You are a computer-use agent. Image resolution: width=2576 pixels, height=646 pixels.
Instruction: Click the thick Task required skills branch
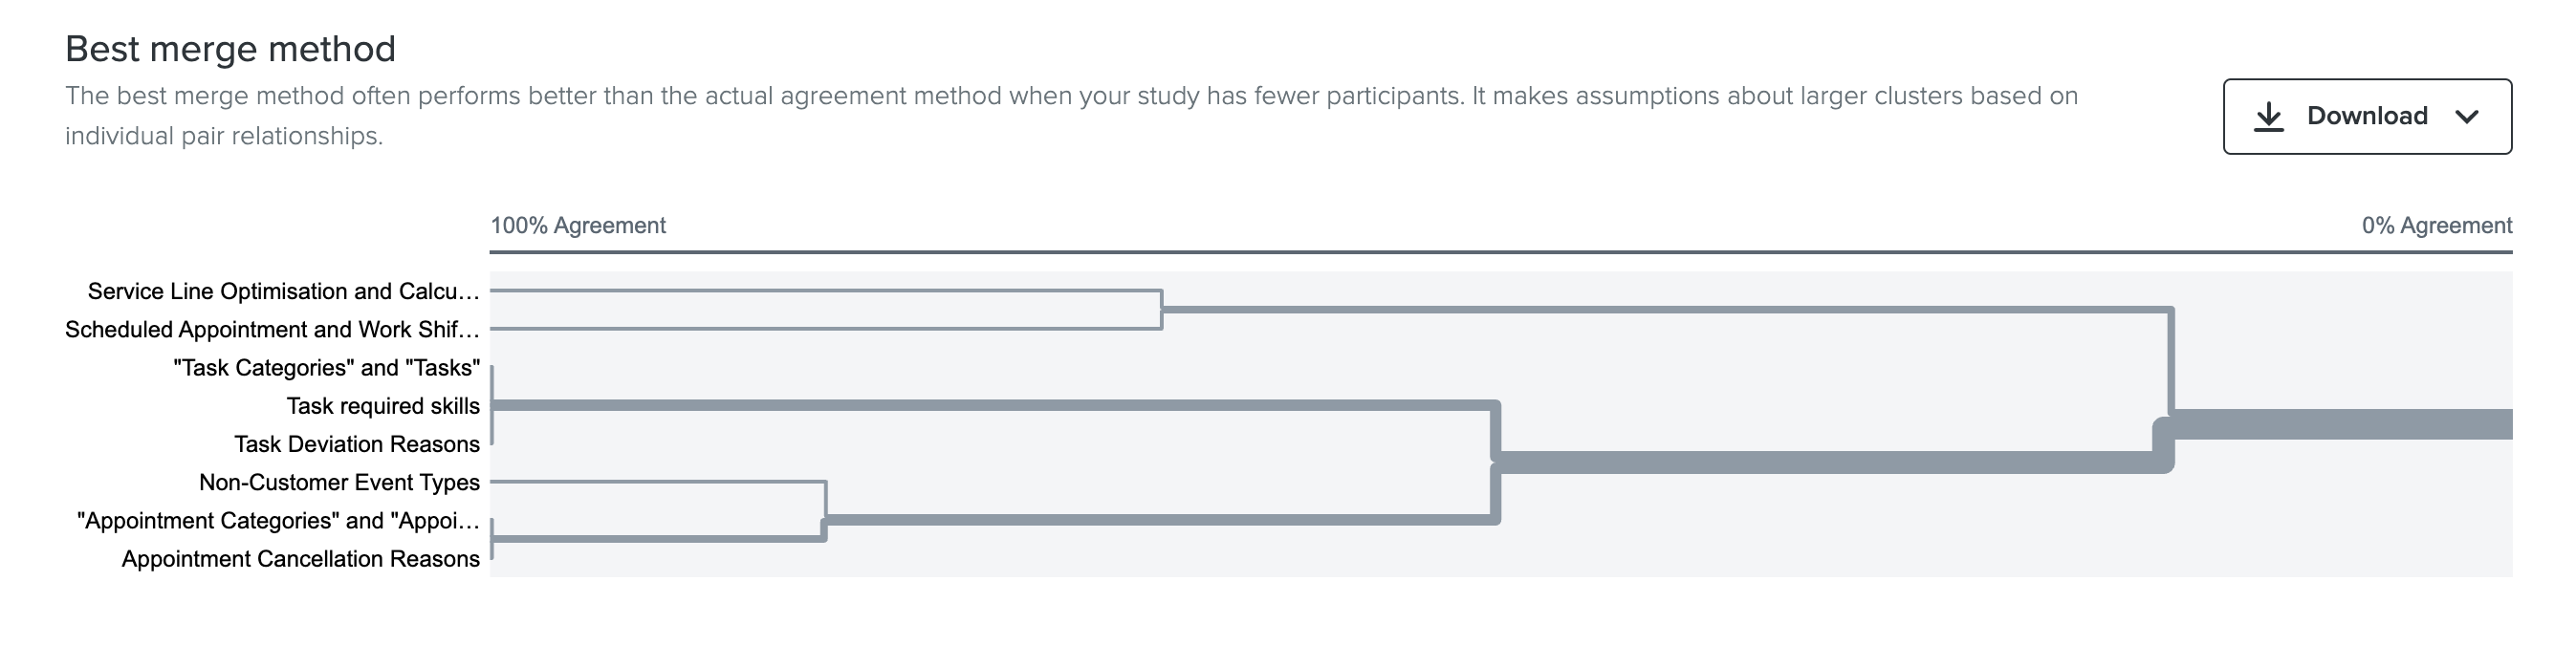click(992, 405)
